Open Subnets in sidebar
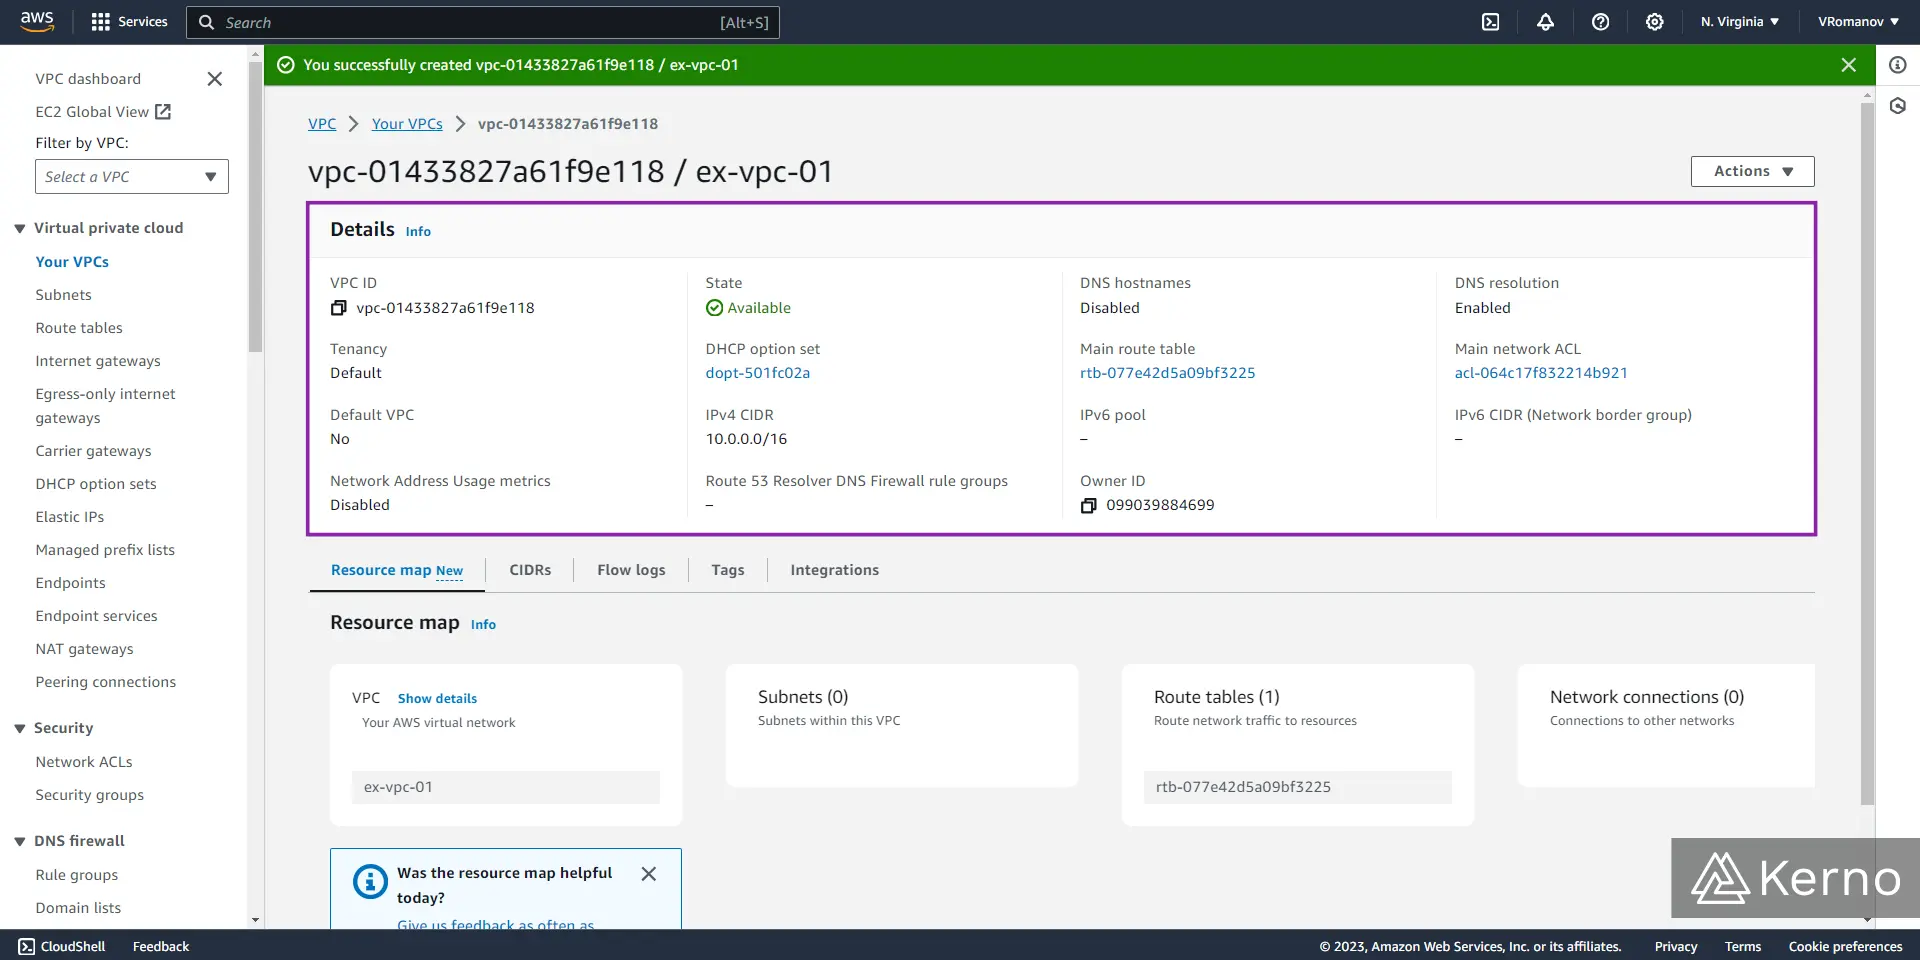This screenshot has width=1920, height=960. [x=63, y=295]
